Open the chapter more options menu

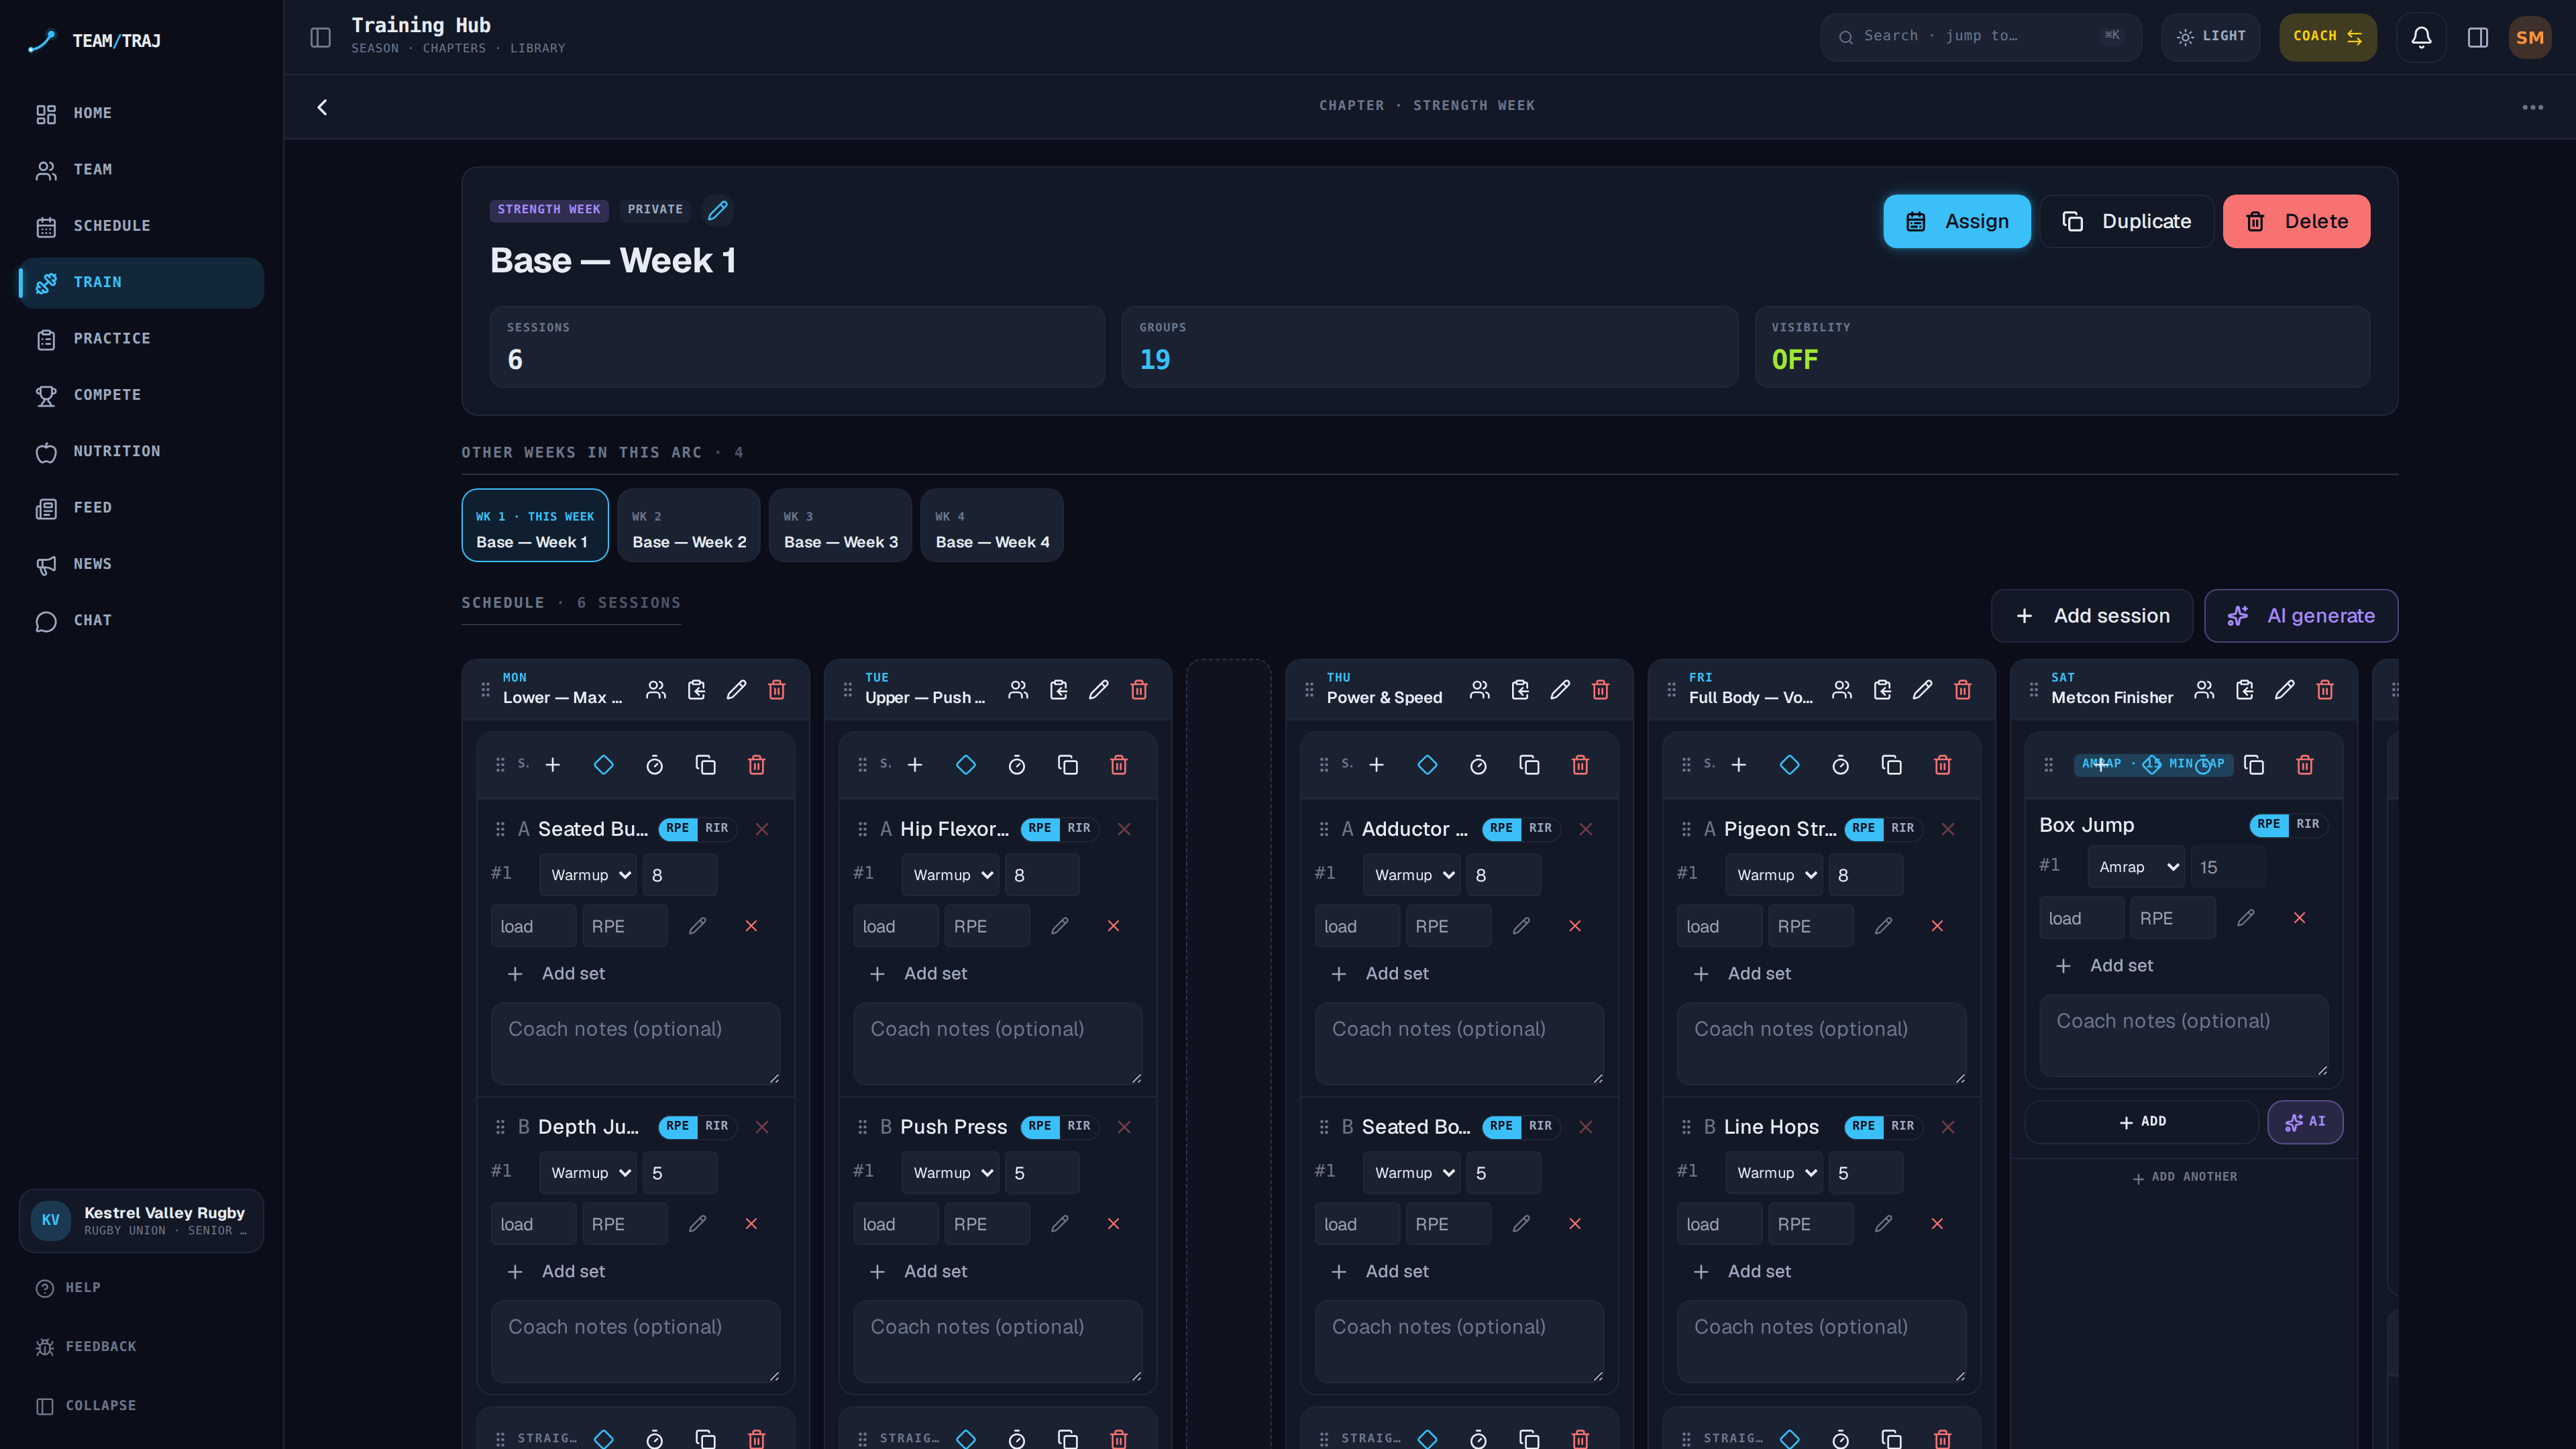coord(2532,107)
